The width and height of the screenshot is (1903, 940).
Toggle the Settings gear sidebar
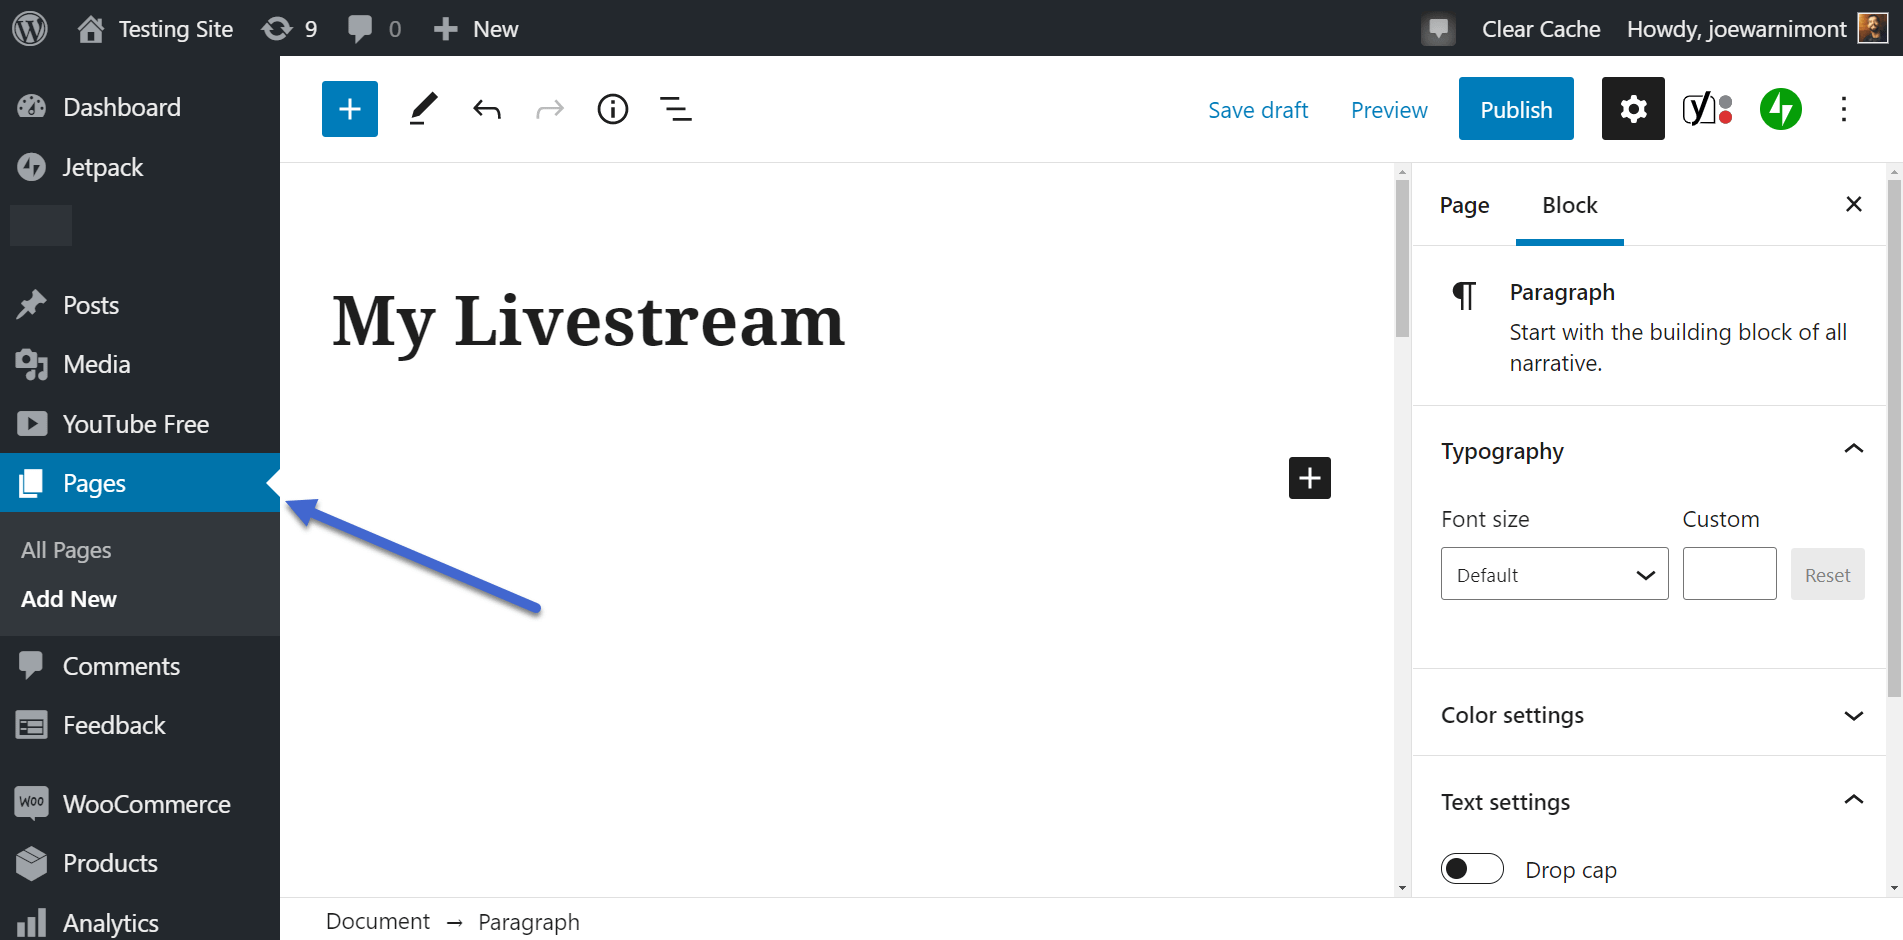pos(1633,109)
